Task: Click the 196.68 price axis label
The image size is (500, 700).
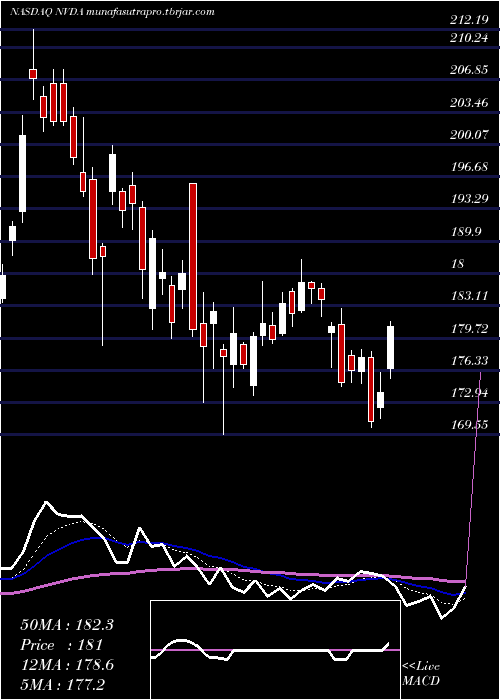Action: point(468,167)
